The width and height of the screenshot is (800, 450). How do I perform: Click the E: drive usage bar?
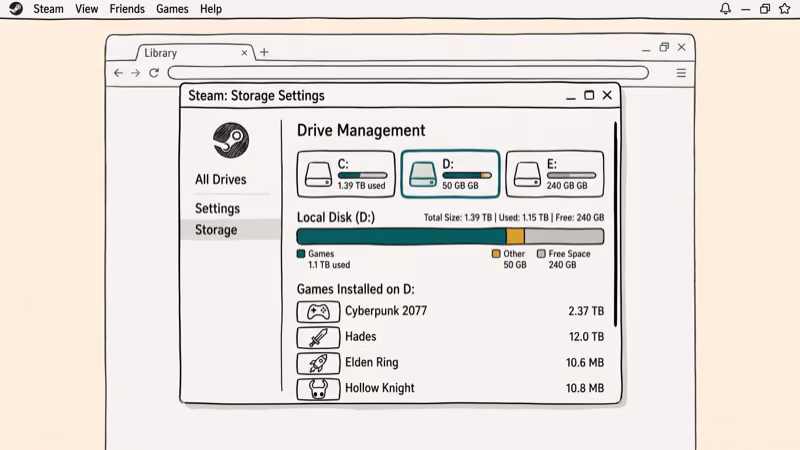[571, 176]
